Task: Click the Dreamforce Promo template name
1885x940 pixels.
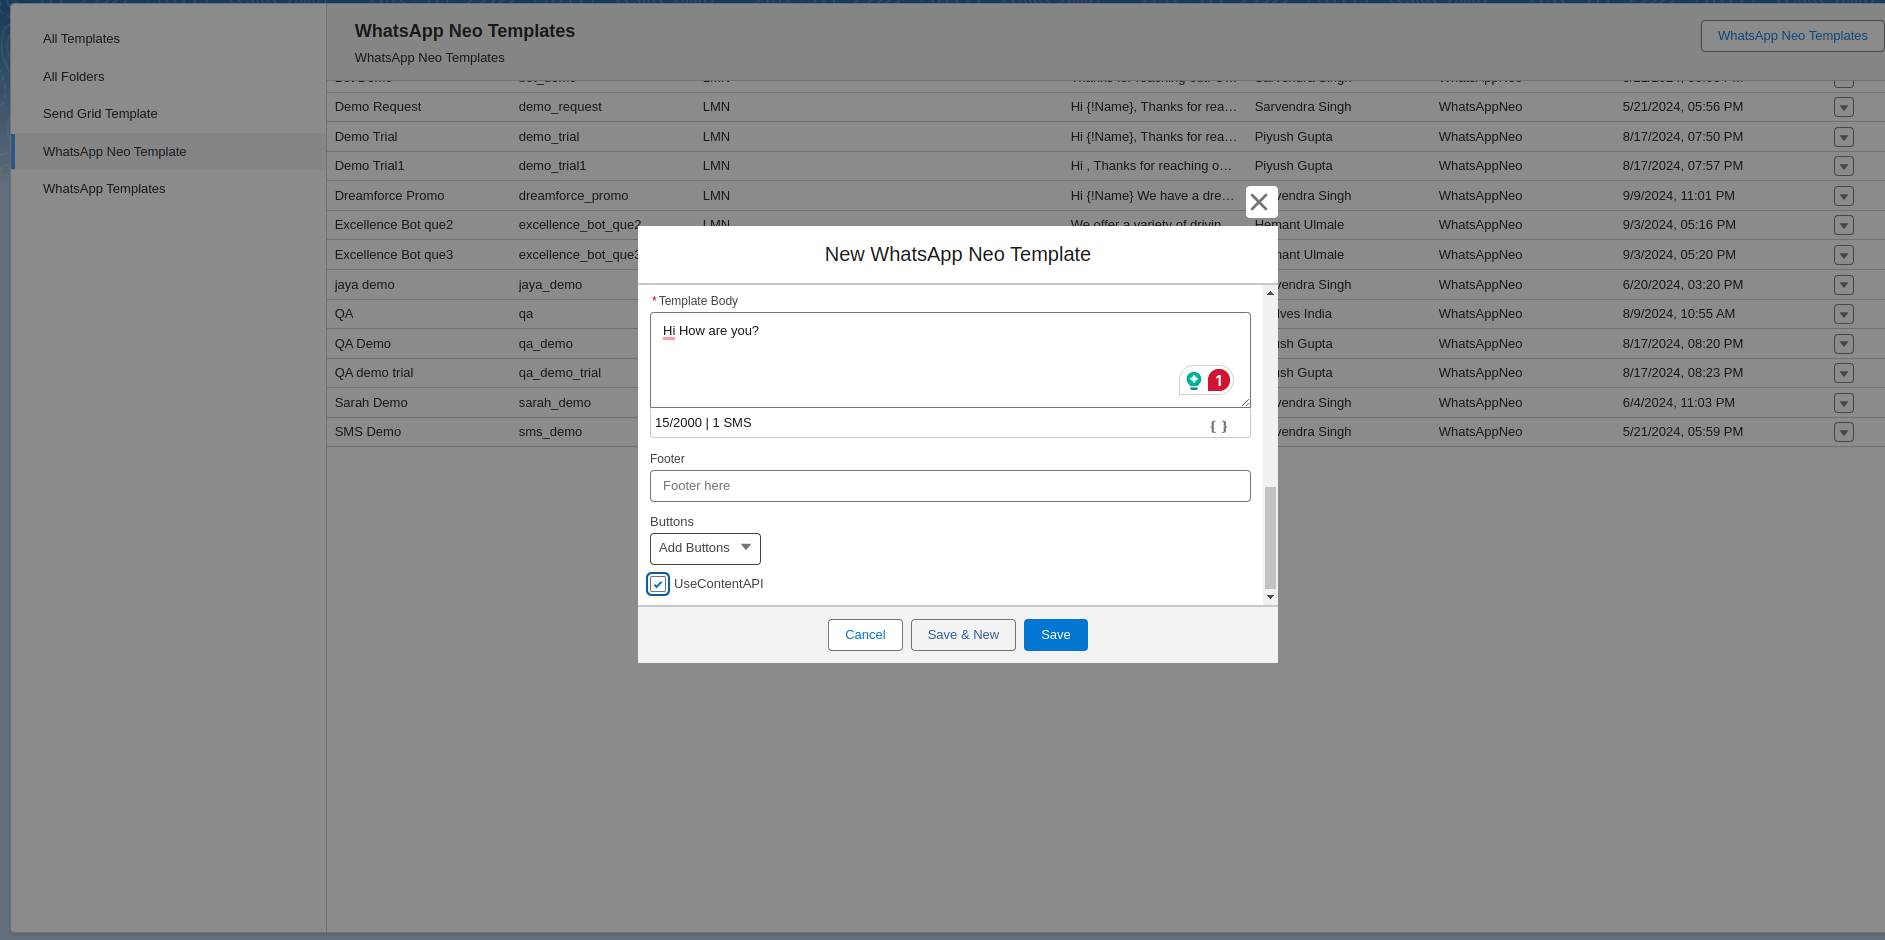Action: pyautogui.click(x=389, y=196)
